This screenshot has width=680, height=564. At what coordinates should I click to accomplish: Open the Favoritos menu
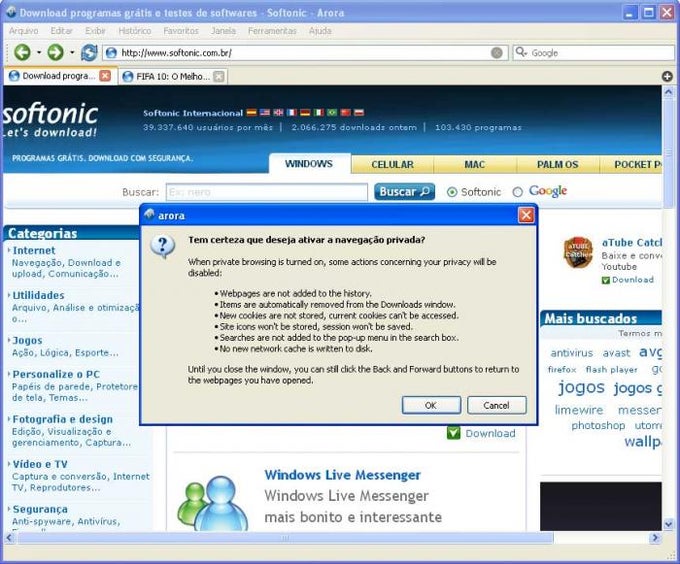click(x=181, y=31)
